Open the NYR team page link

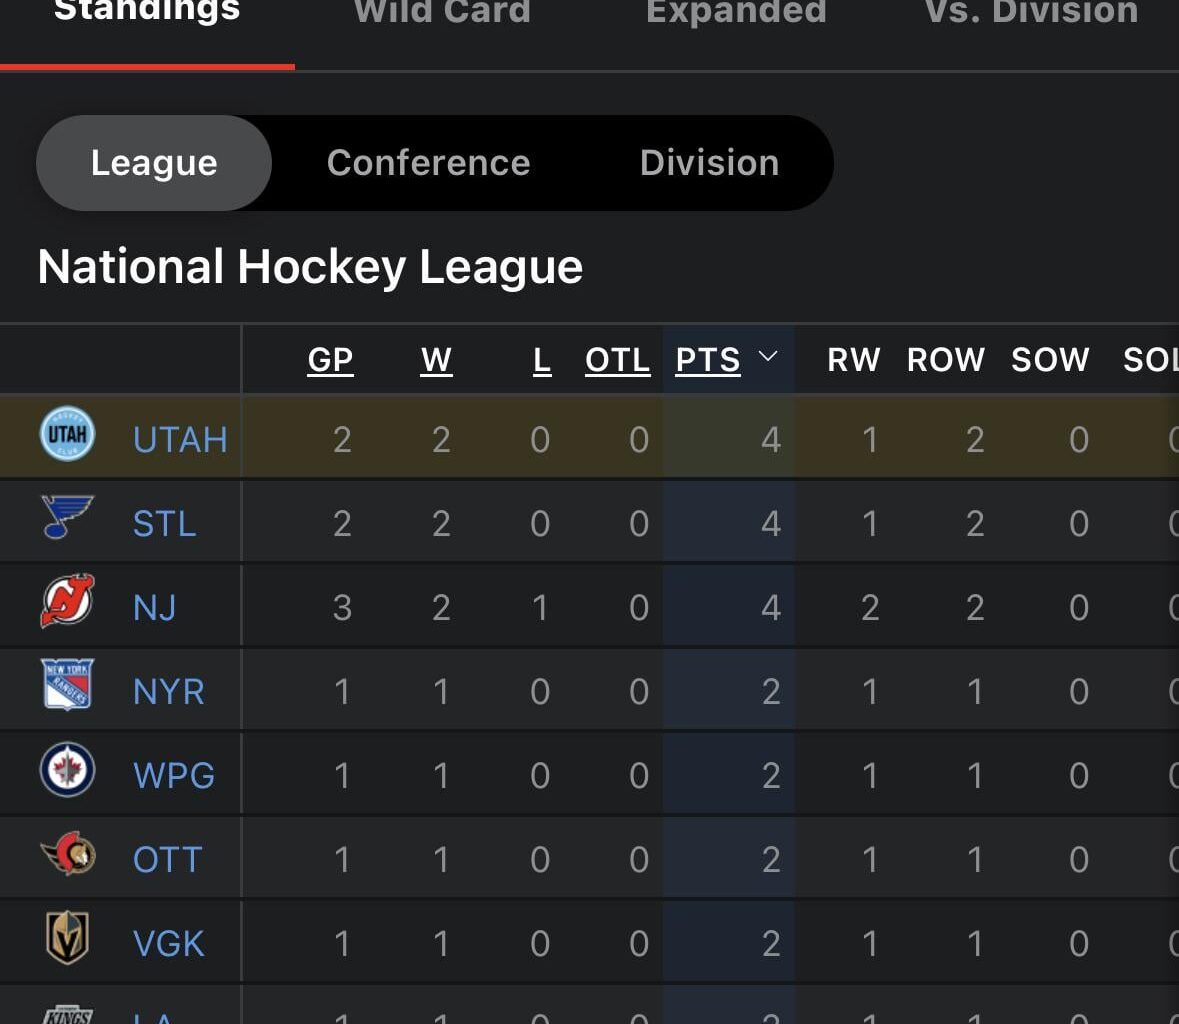click(x=169, y=690)
